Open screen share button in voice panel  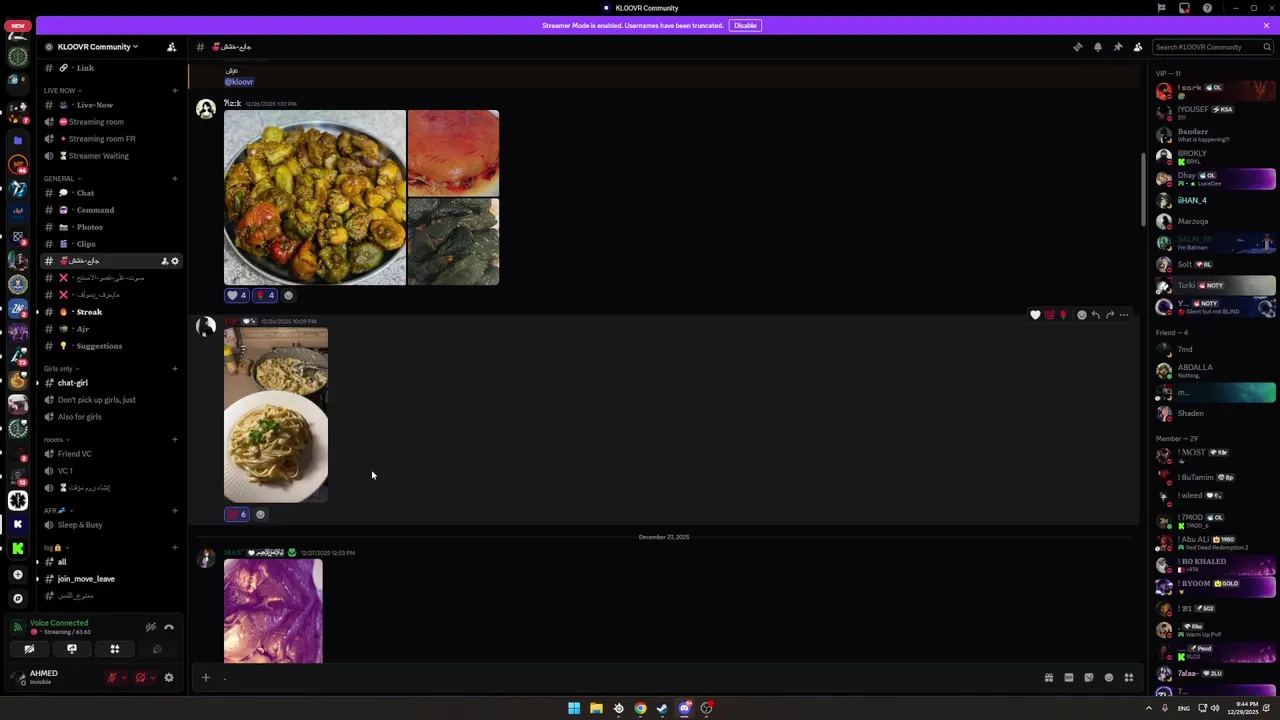(x=72, y=649)
